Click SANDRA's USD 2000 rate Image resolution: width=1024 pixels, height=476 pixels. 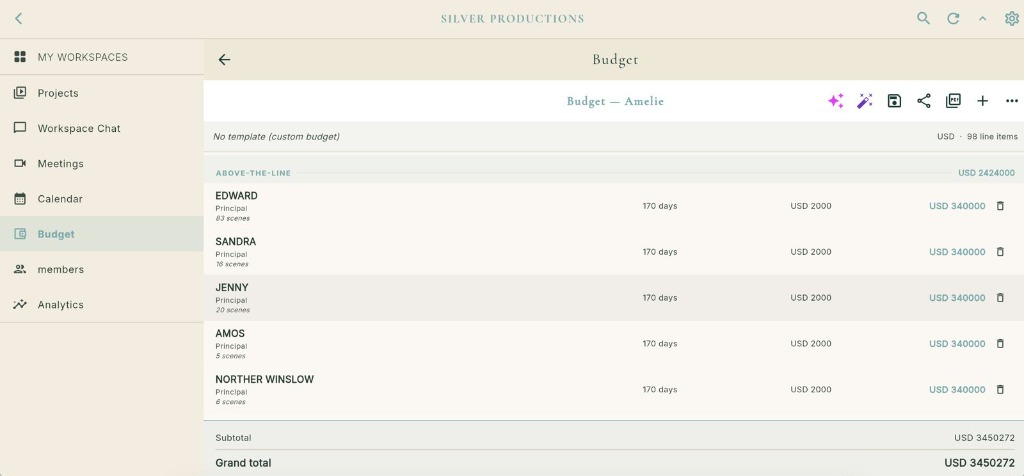click(810, 251)
